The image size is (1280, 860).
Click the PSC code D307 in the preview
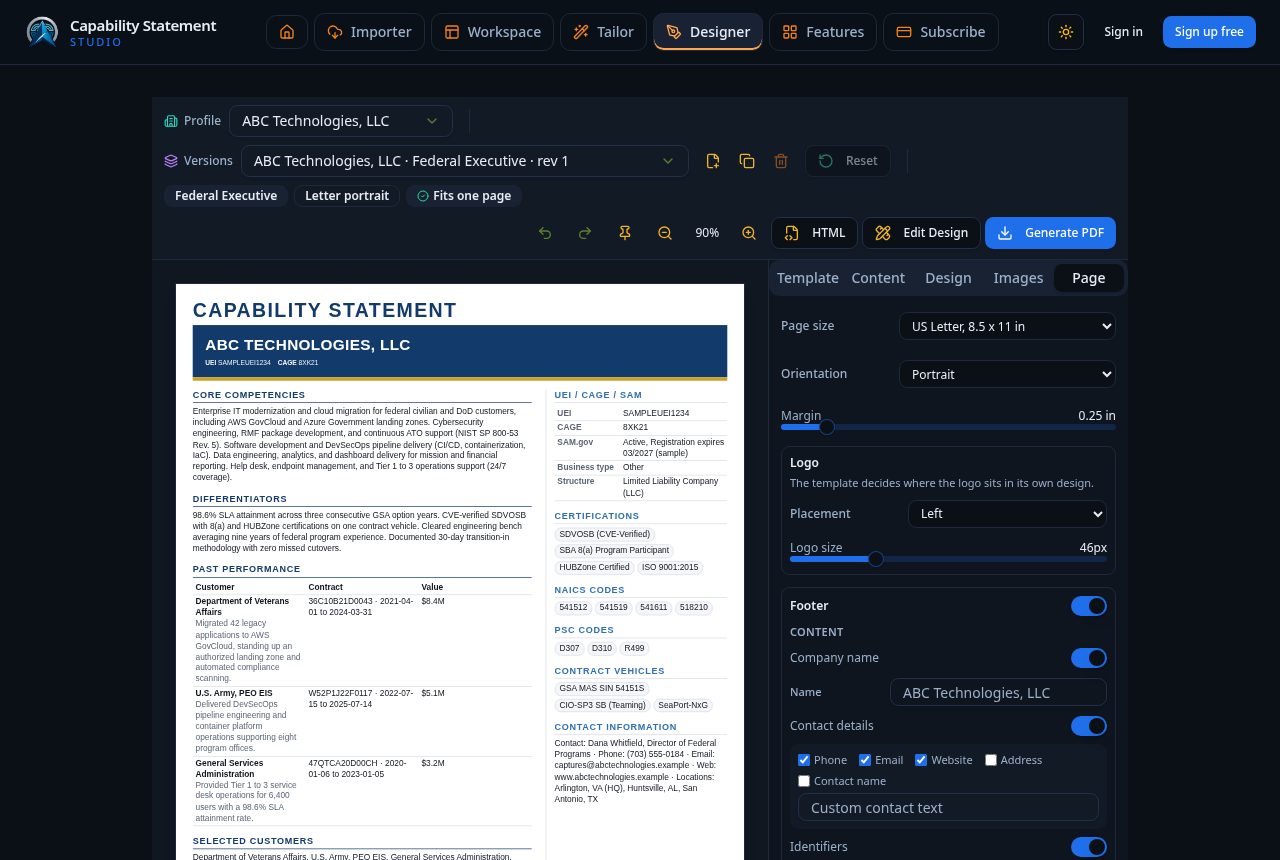[569, 648]
